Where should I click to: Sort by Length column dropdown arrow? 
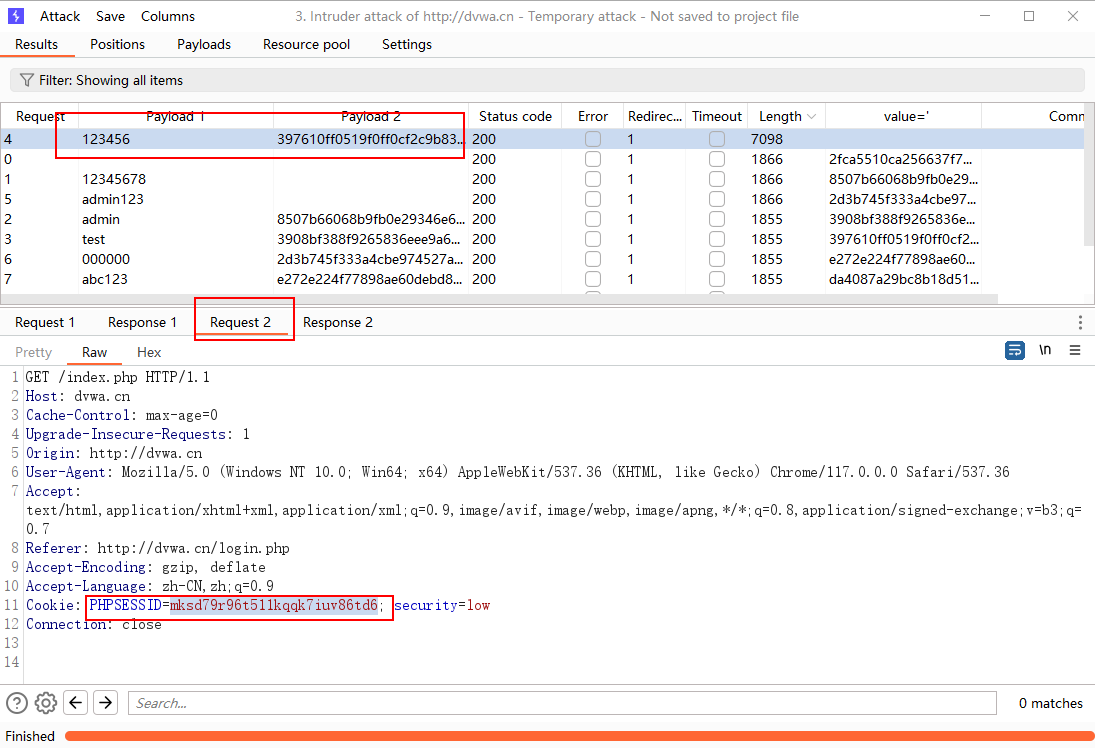pyautogui.click(x=811, y=117)
